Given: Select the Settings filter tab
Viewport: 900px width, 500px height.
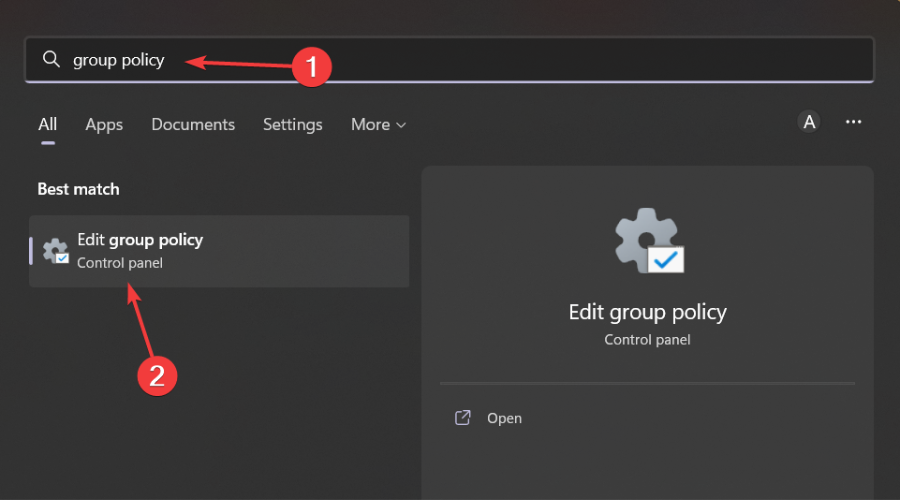Looking at the screenshot, I should 293,125.
